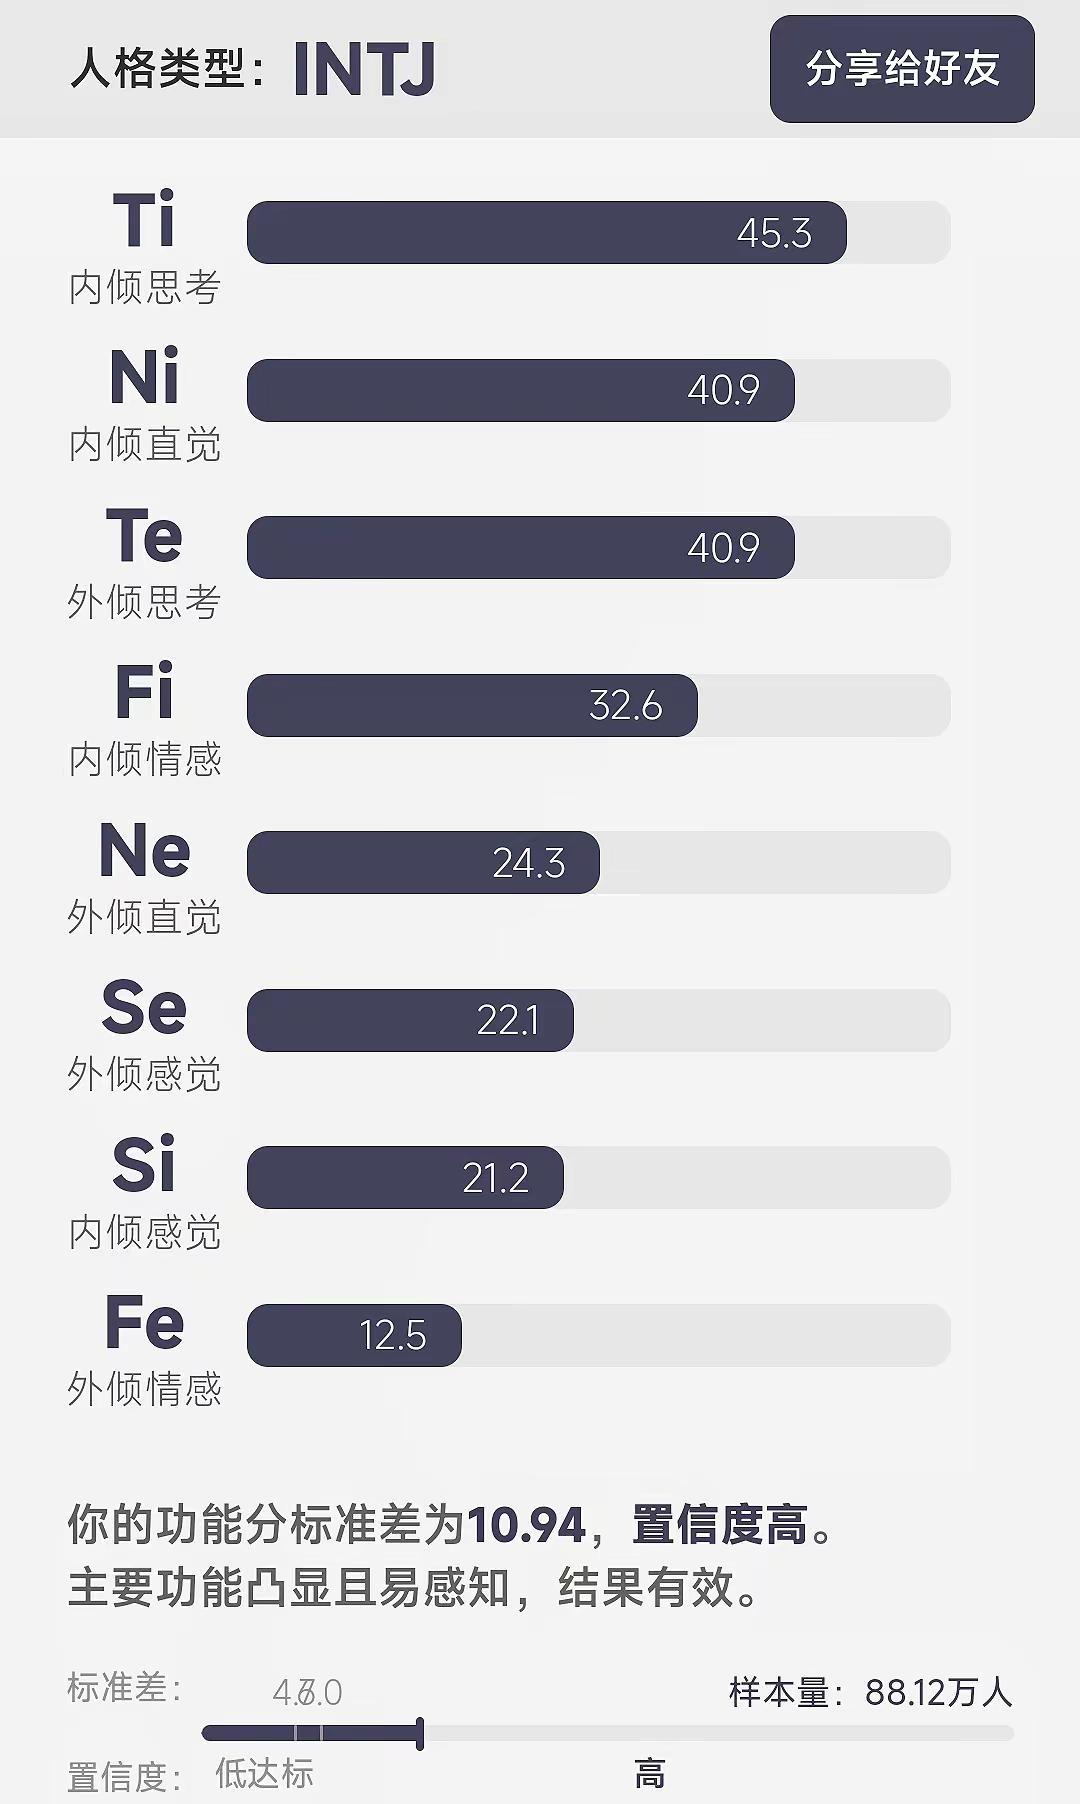The width and height of the screenshot is (1080, 1804).
Task: Click the standard deviation slider handle
Action: point(420,1733)
